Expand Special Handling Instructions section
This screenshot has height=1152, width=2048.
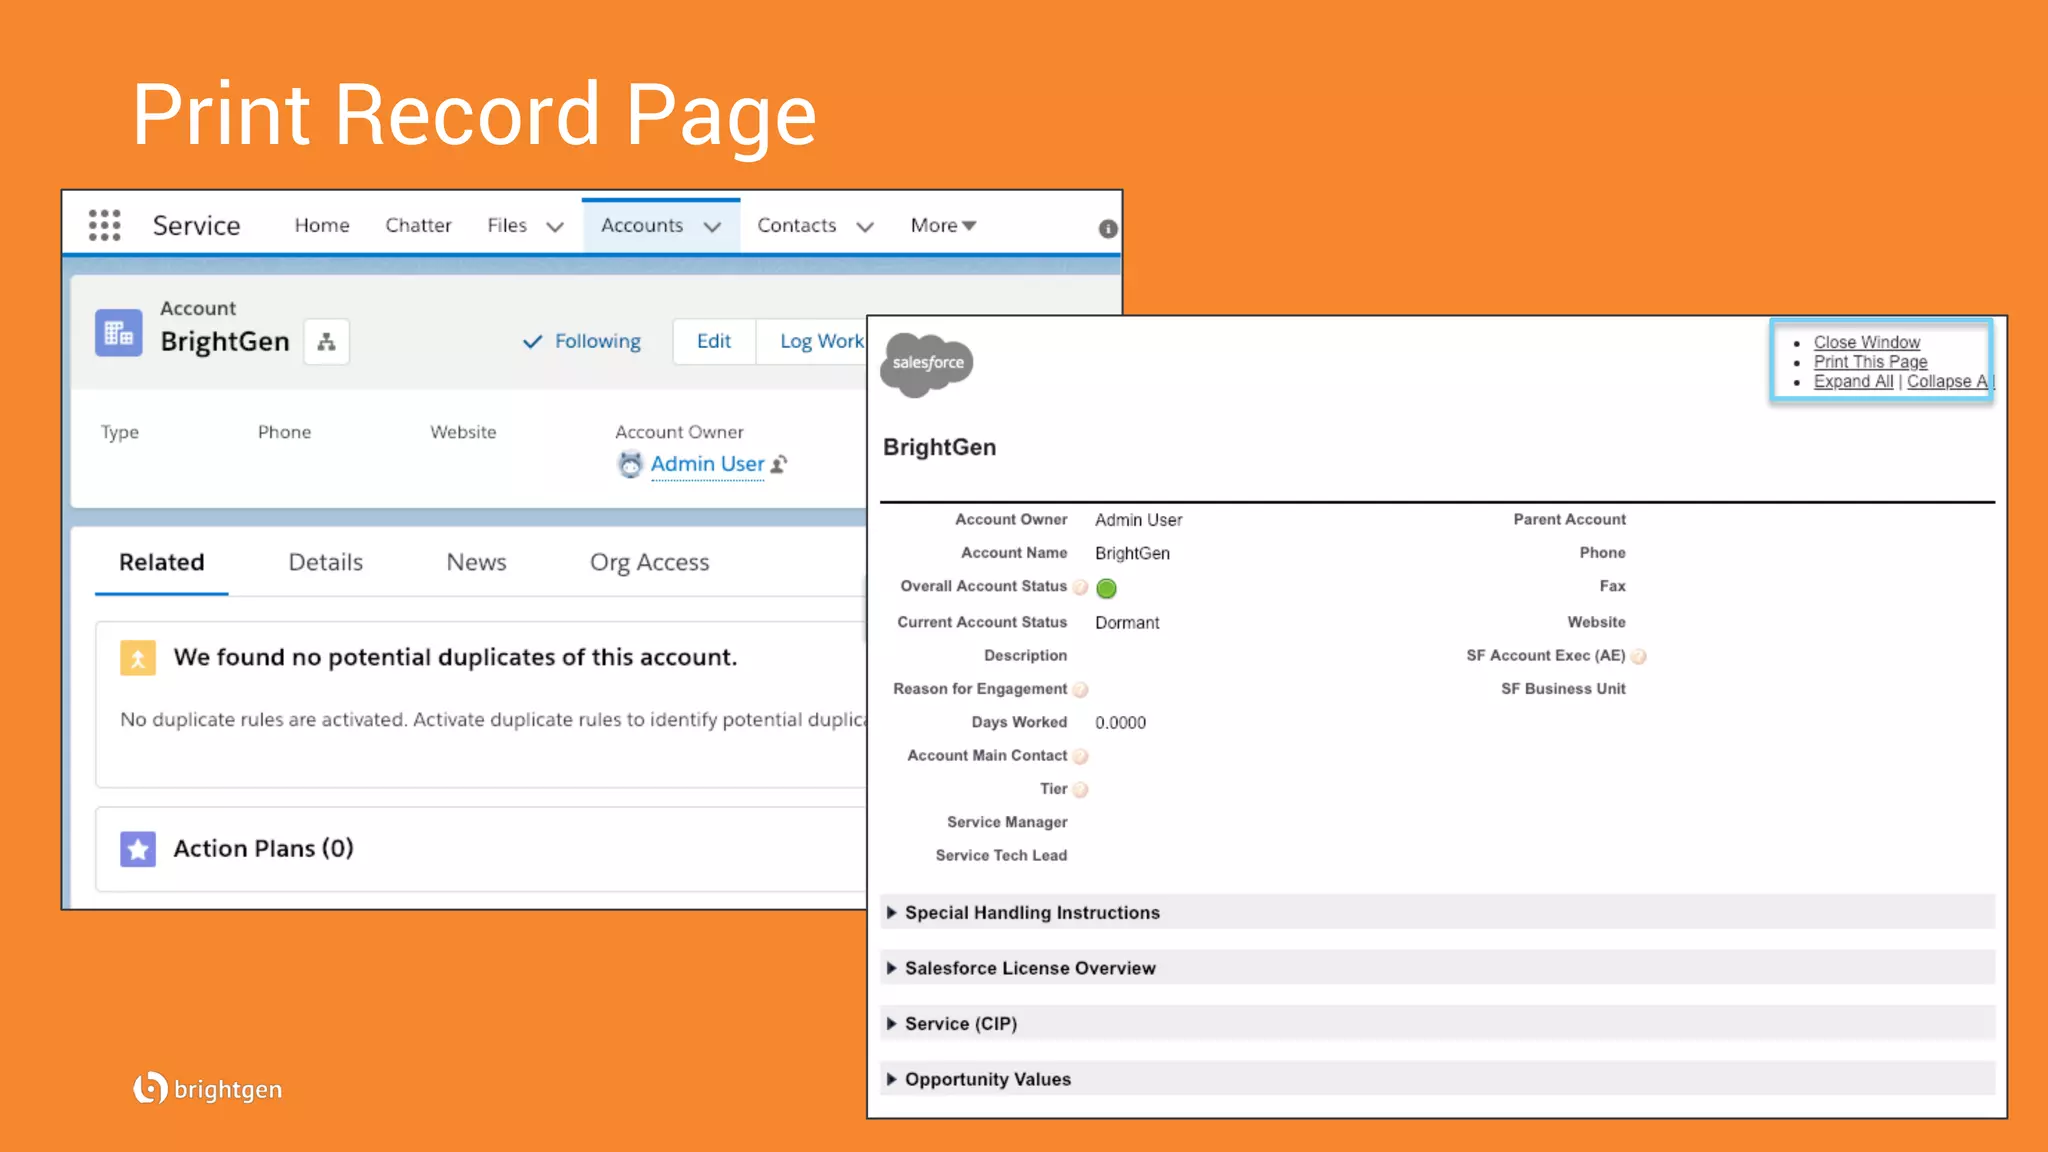coord(891,913)
